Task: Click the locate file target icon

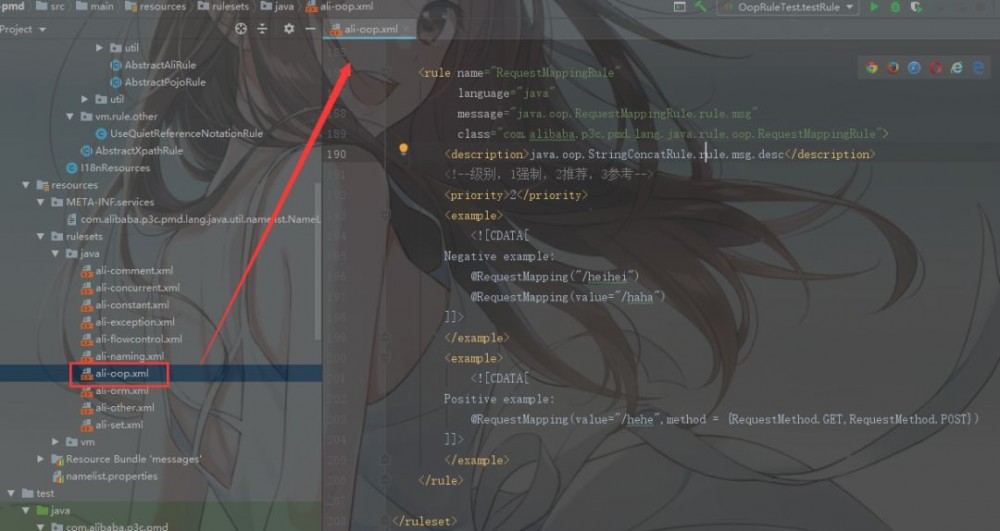Action: pos(240,29)
